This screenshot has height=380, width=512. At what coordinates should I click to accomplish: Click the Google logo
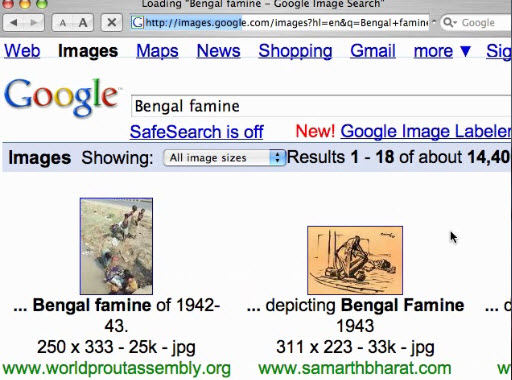62,97
